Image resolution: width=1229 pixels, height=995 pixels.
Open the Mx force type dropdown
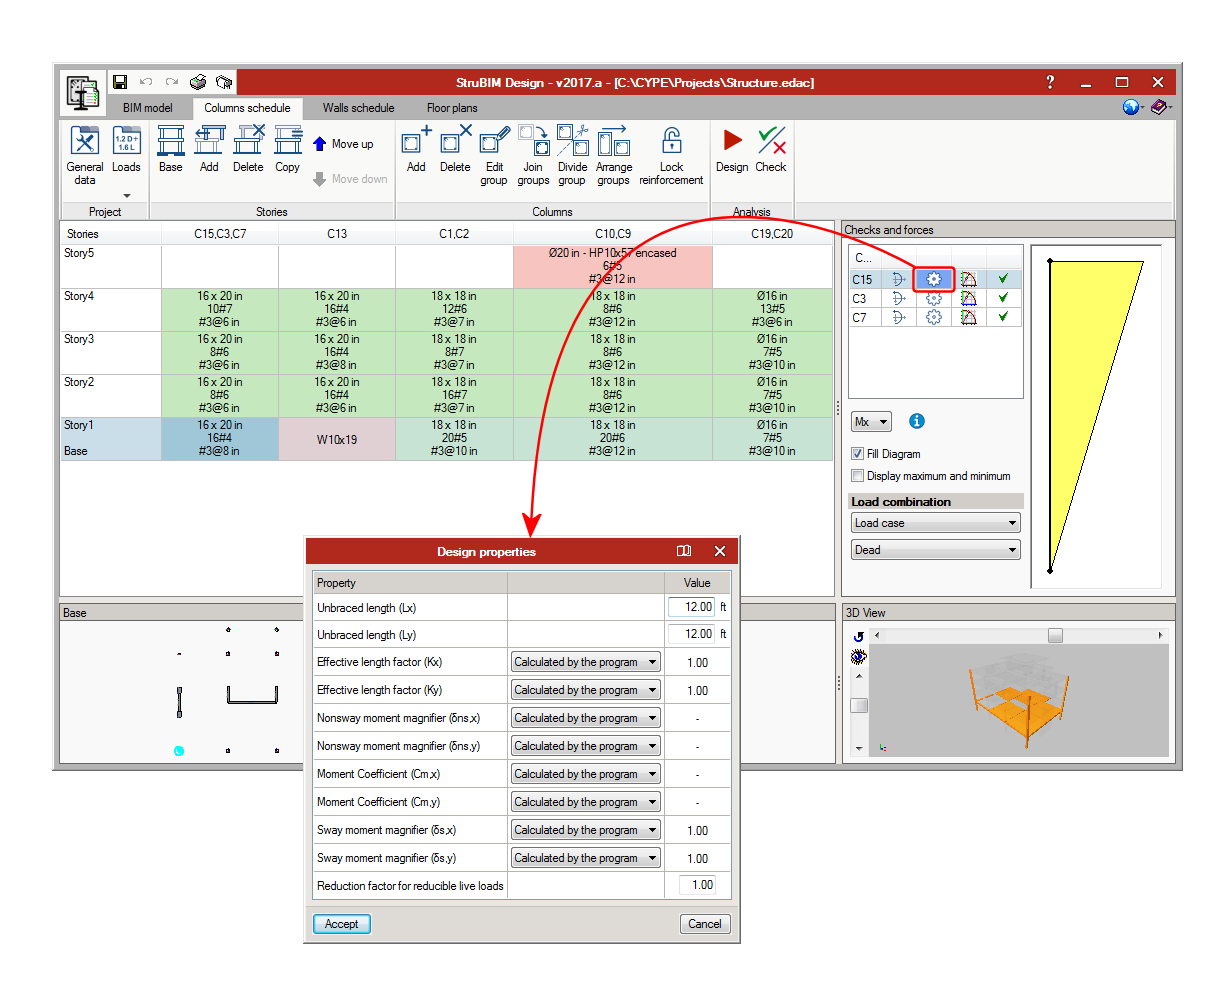point(871,422)
